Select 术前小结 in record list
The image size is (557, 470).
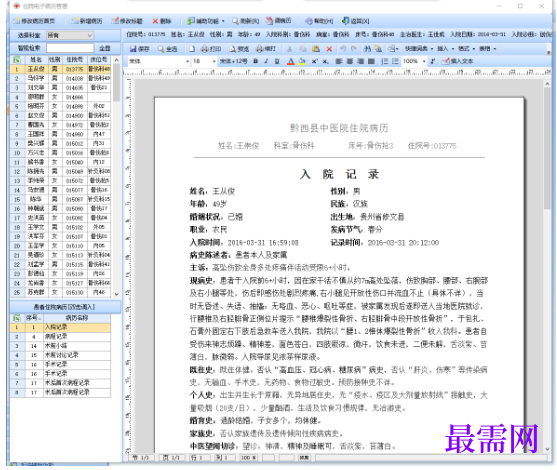[x=60, y=346]
